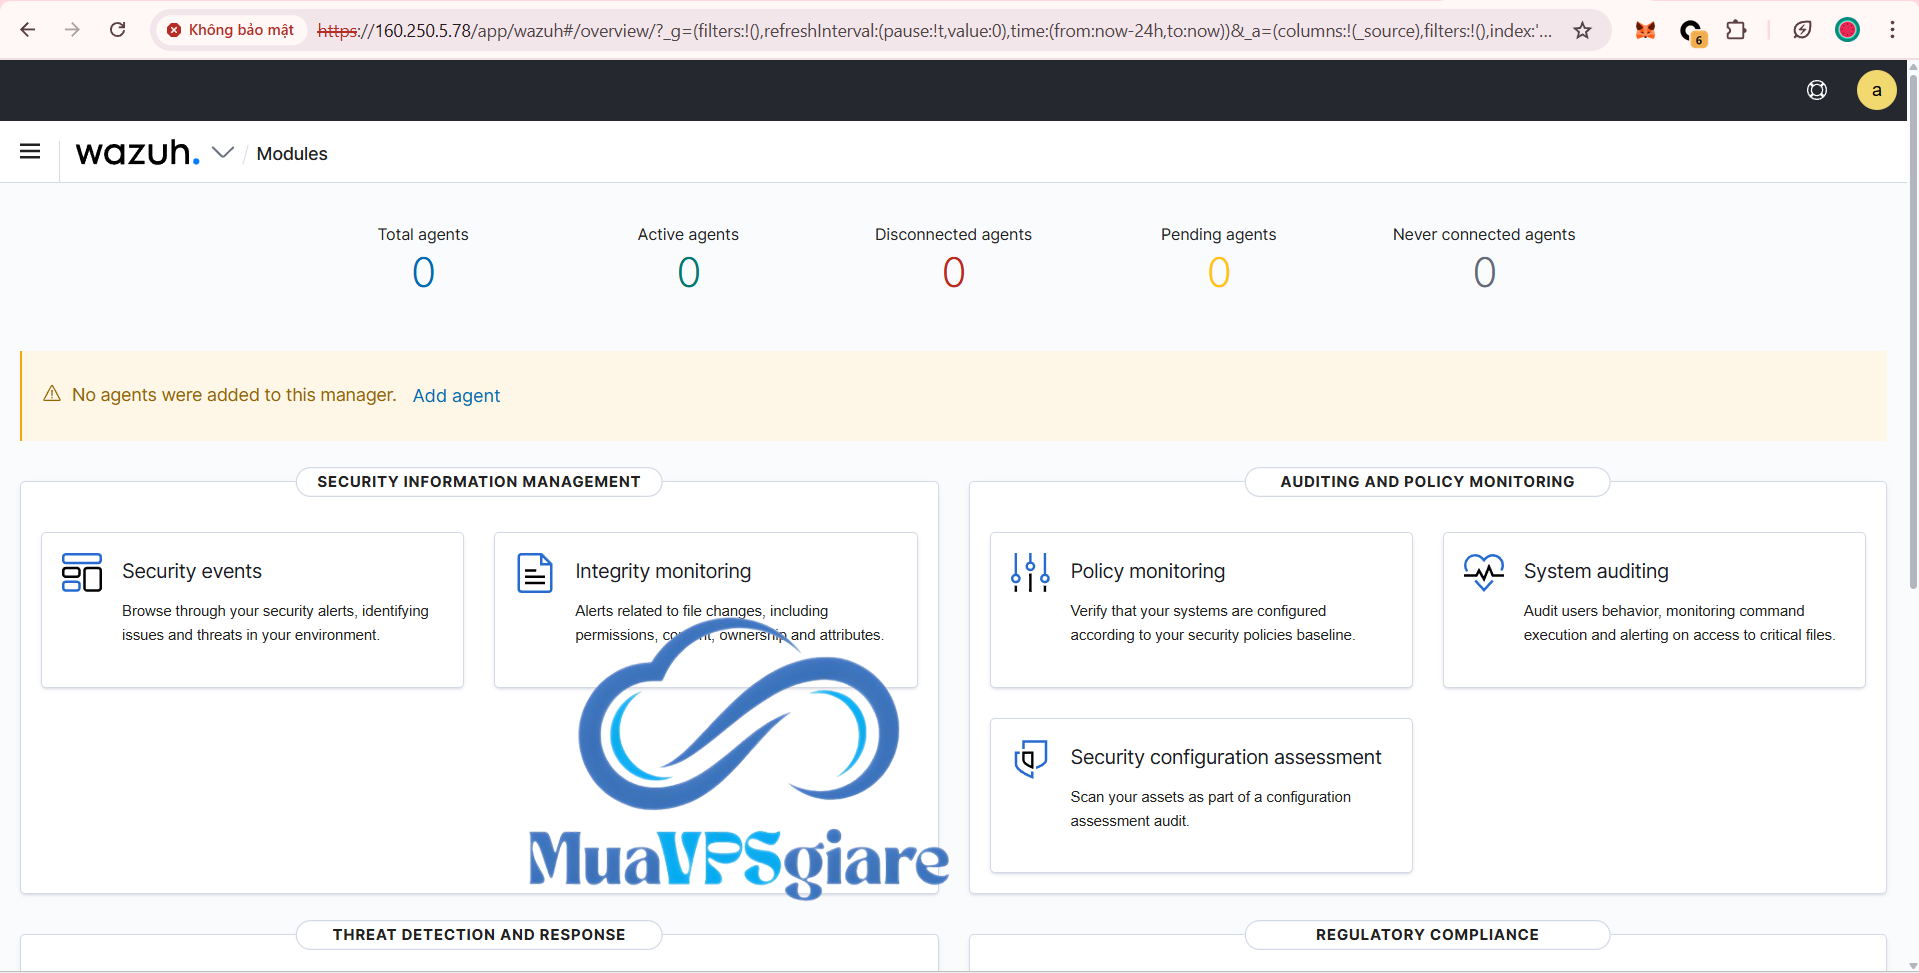Click the System auditing heartbeat icon

[1483, 572]
